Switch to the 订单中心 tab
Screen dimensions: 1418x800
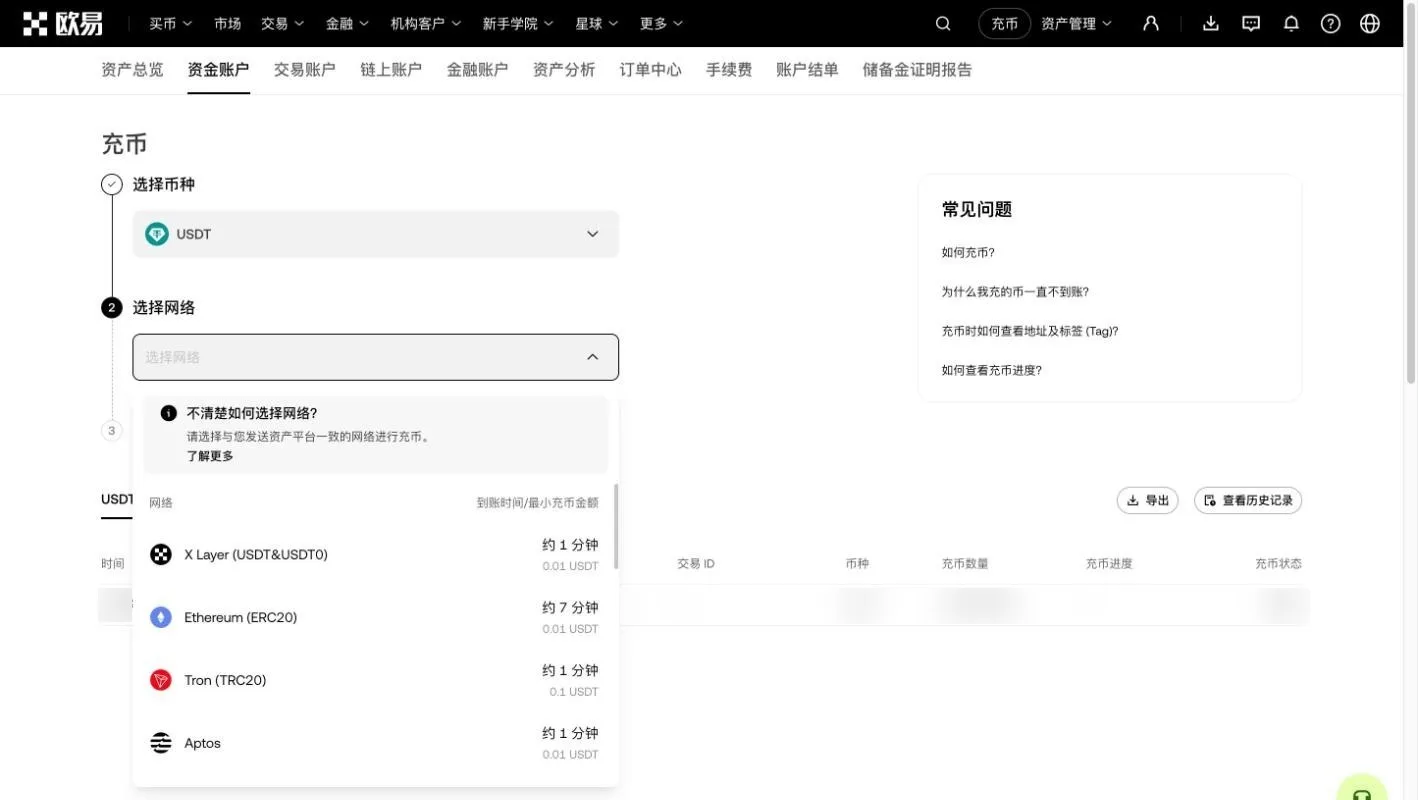click(x=650, y=69)
